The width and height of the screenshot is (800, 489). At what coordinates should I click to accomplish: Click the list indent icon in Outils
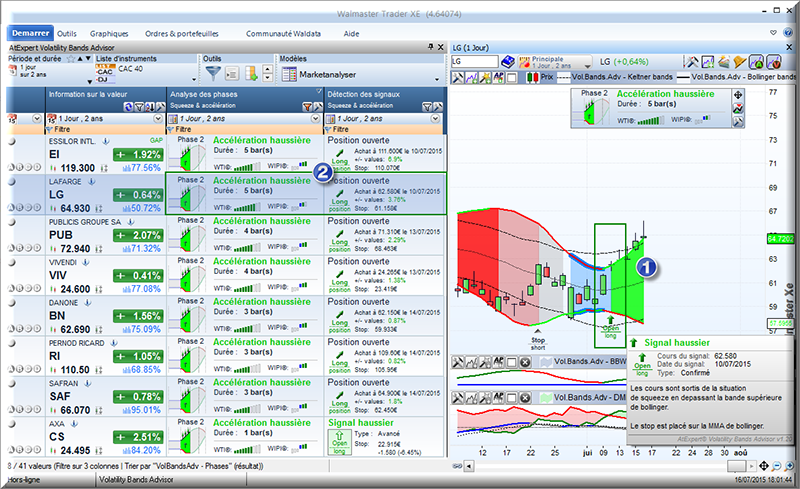click(232, 74)
